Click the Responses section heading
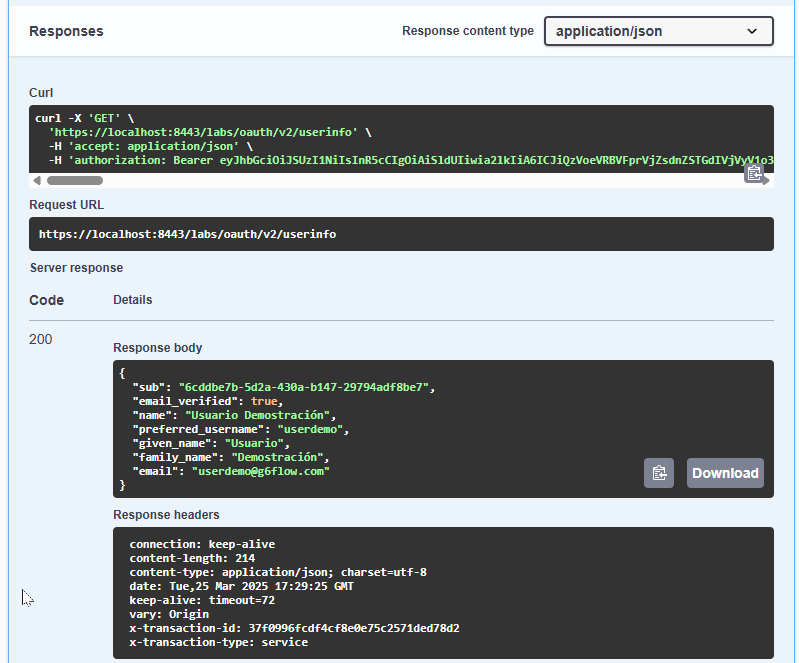The height and width of the screenshot is (663, 799). pyautogui.click(x=66, y=31)
